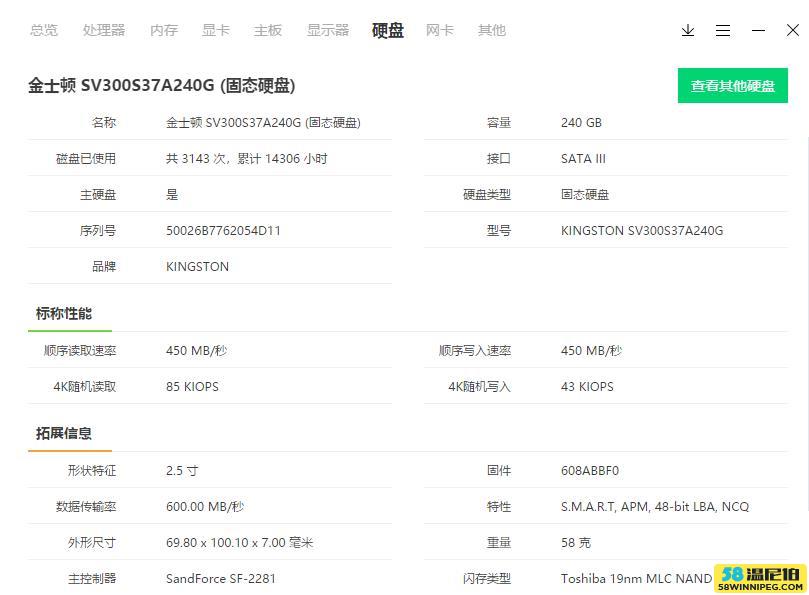Close the hardware info window
The height and width of the screenshot is (595, 809).
coord(793,30)
